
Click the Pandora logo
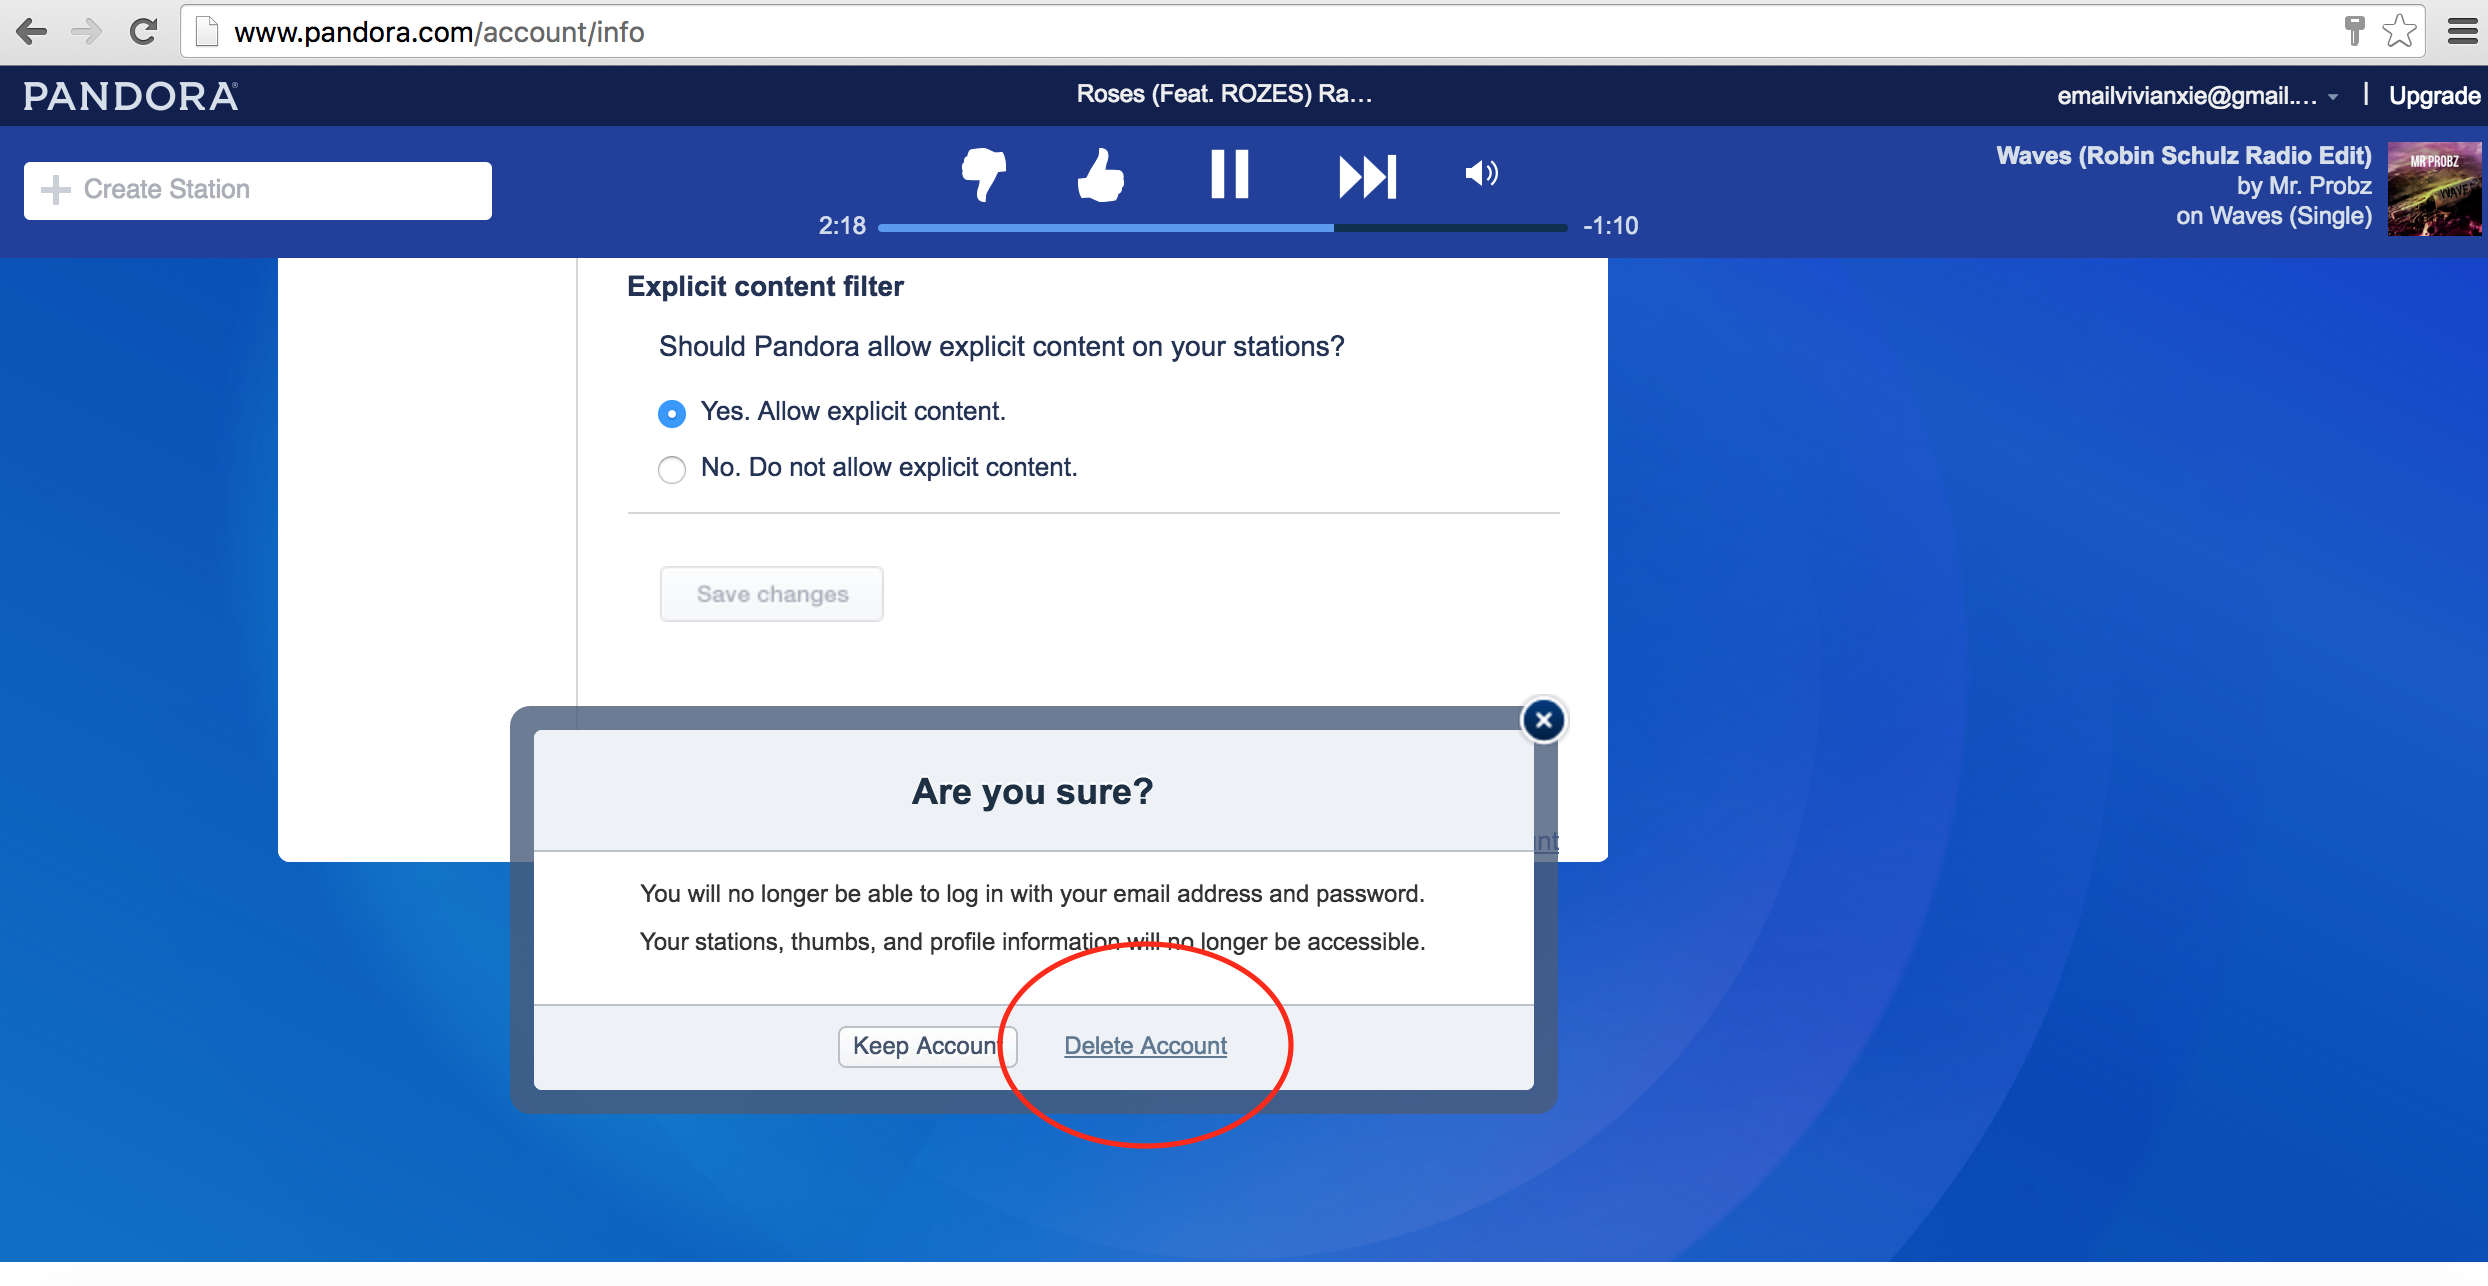pyautogui.click(x=131, y=96)
